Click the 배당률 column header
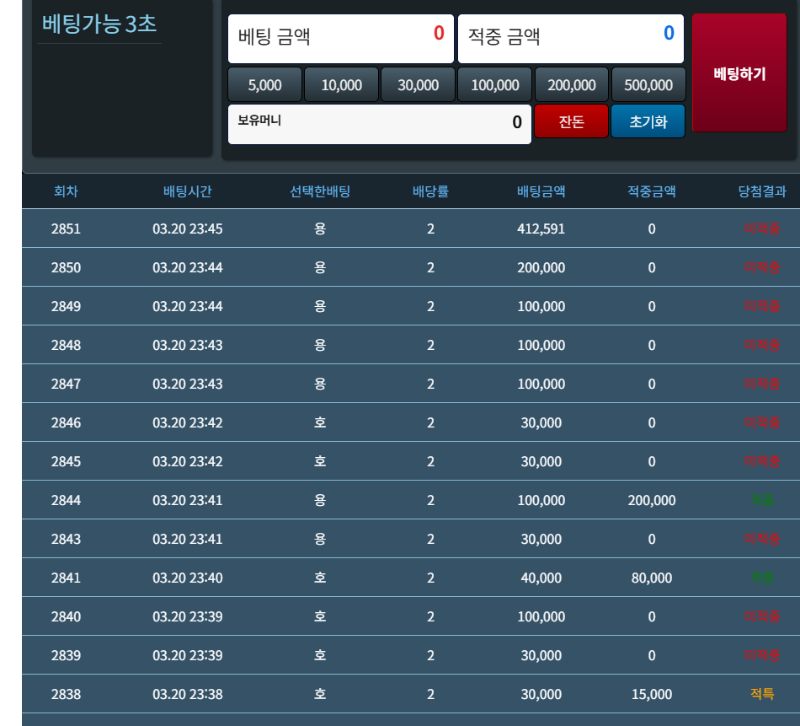This screenshot has height=726, width=800. tap(430, 191)
